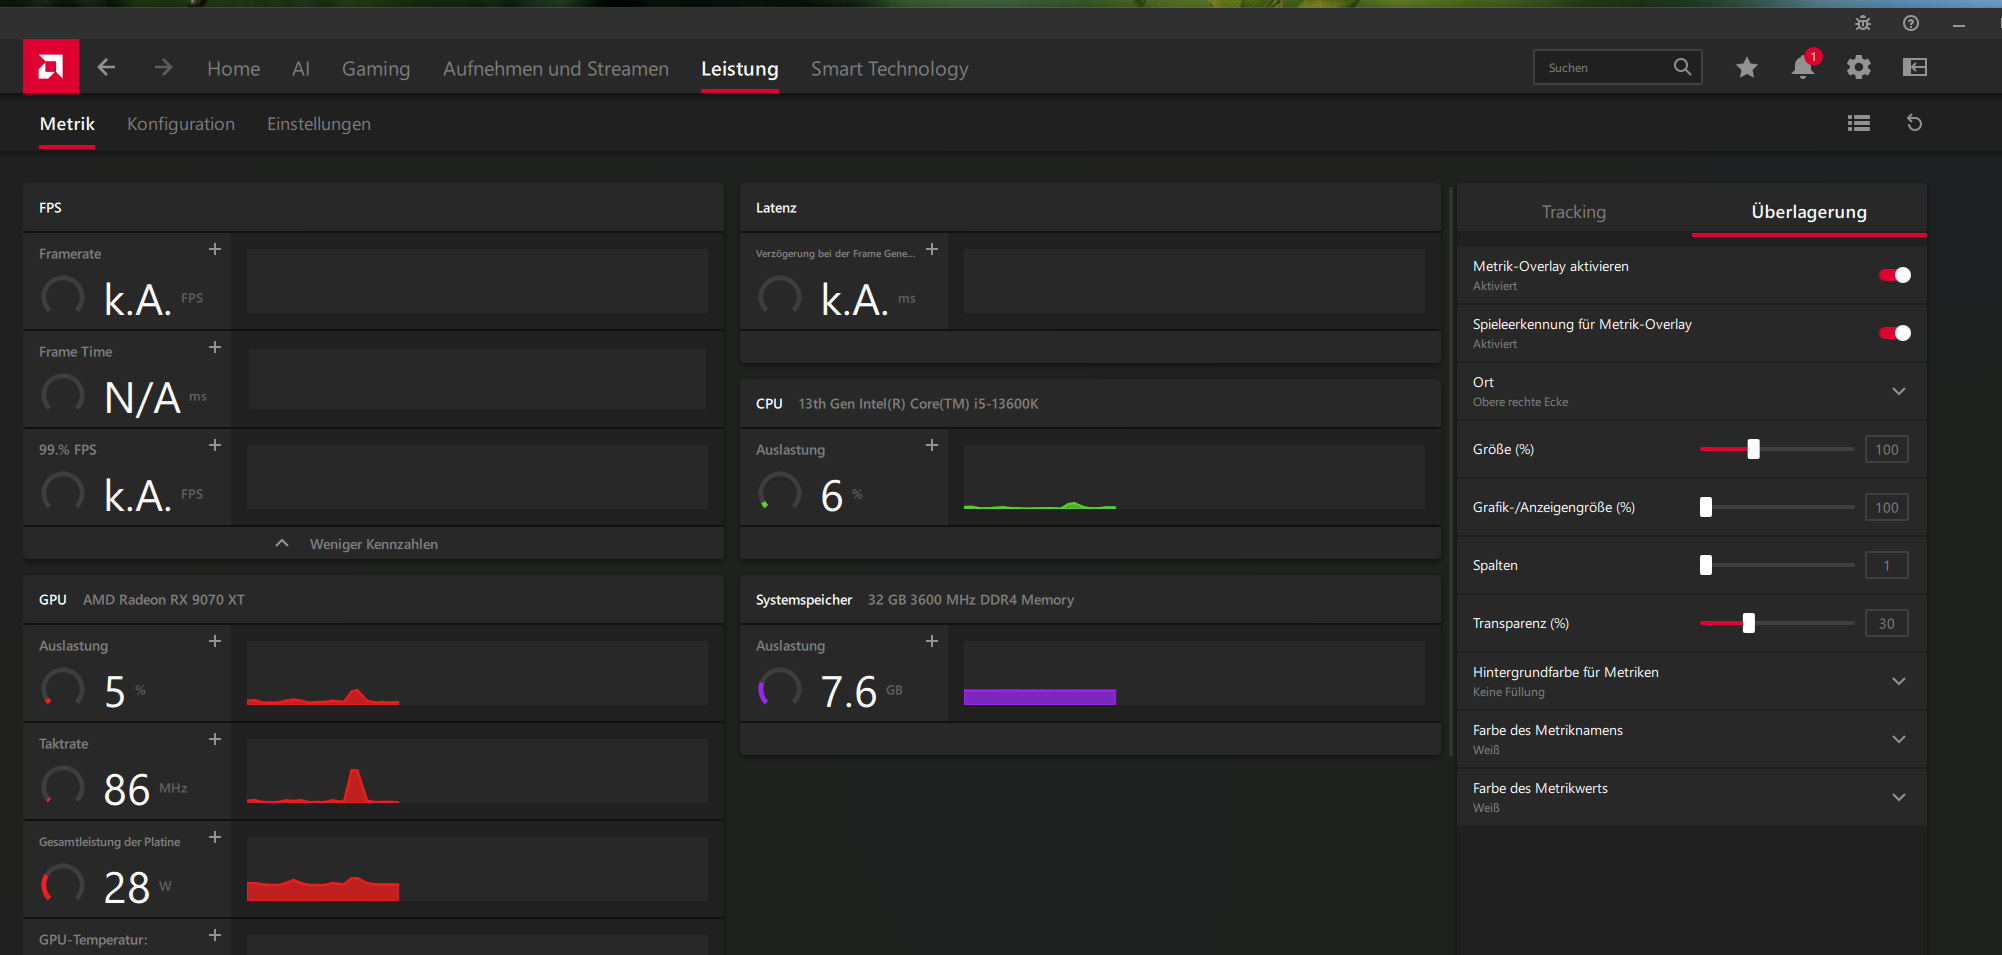
Task: Add Taktrate metric with plus icon
Action: coord(215,739)
